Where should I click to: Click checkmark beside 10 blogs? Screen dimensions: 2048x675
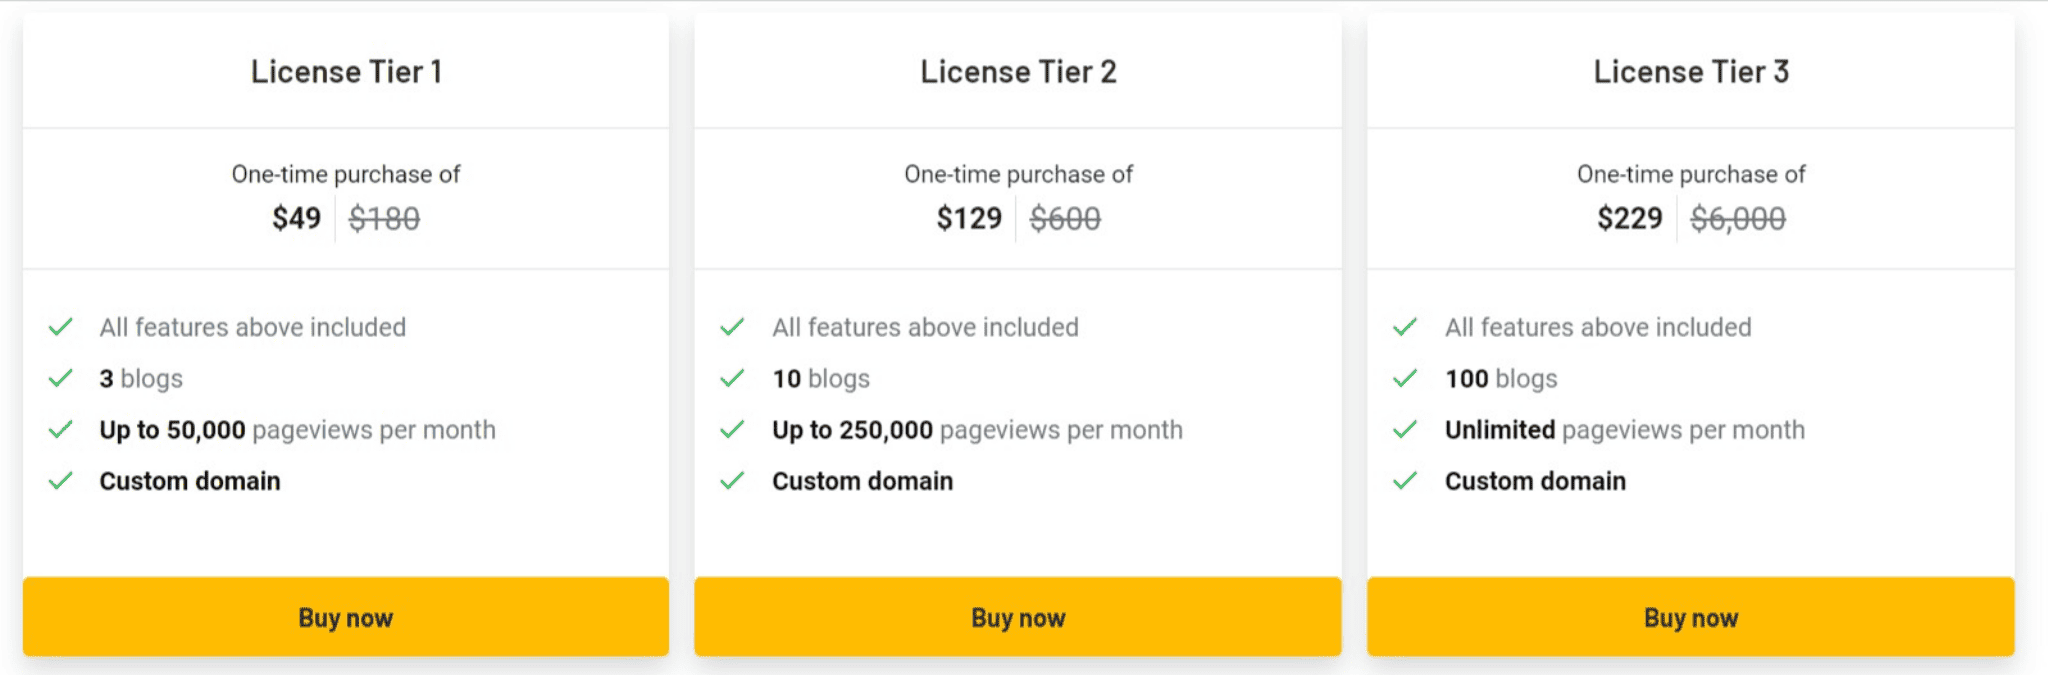pyautogui.click(x=733, y=378)
